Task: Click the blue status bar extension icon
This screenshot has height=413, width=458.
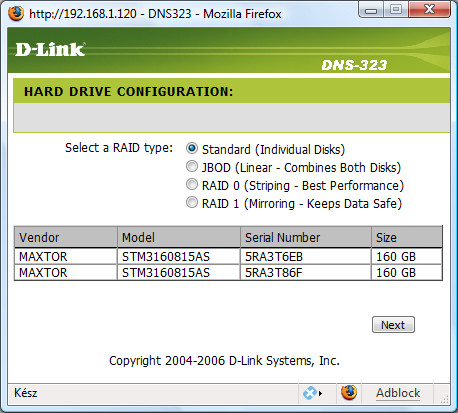Action: [x=309, y=393]
